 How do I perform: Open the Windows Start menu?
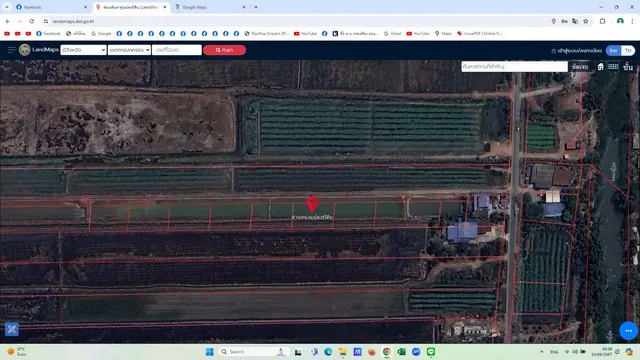(x=210, y=352)
